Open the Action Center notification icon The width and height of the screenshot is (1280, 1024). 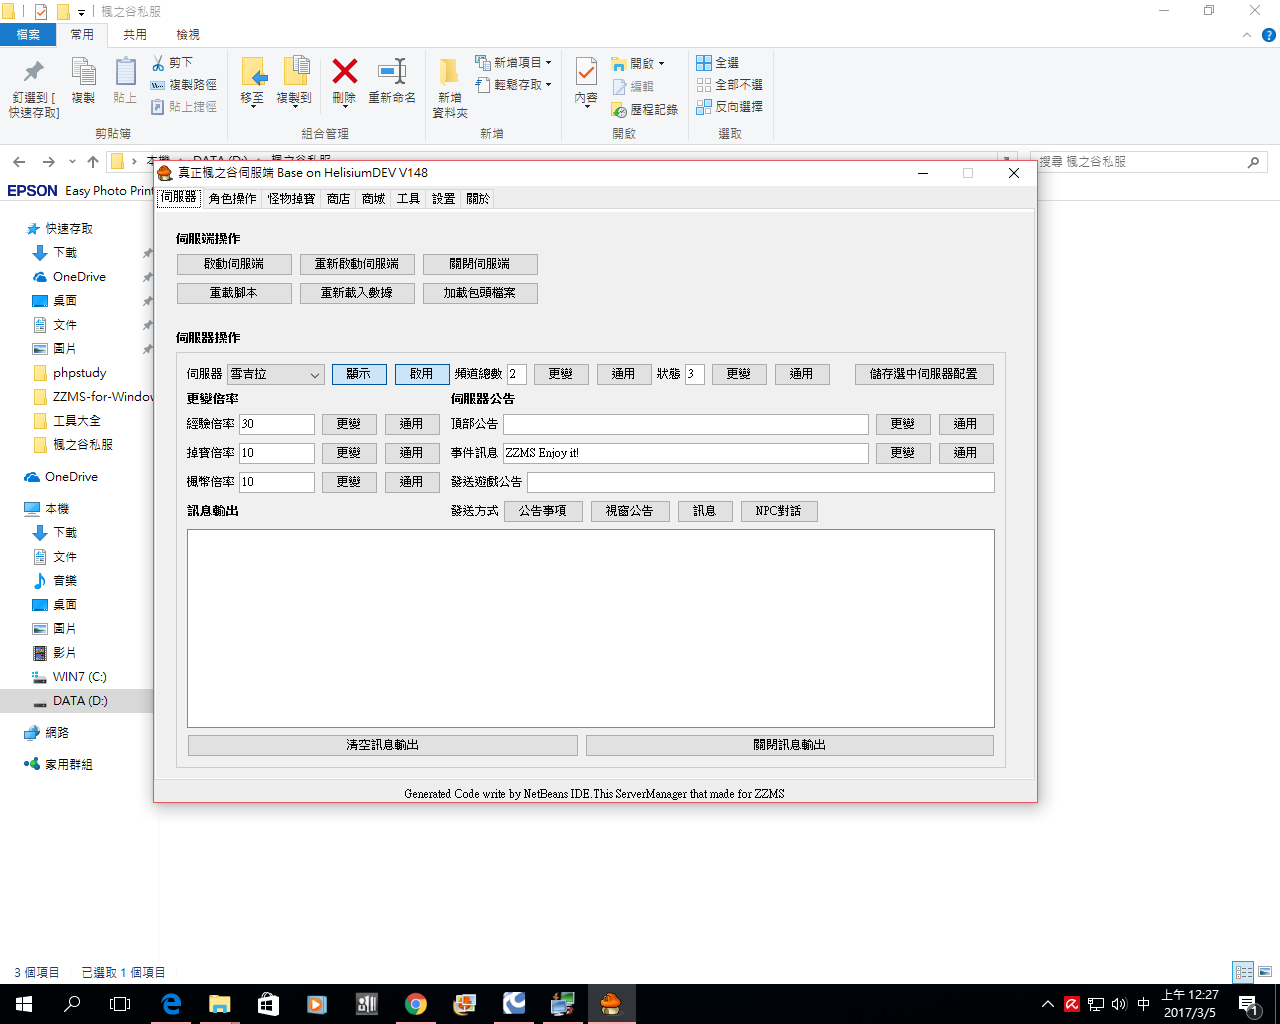[1248, 1004]
